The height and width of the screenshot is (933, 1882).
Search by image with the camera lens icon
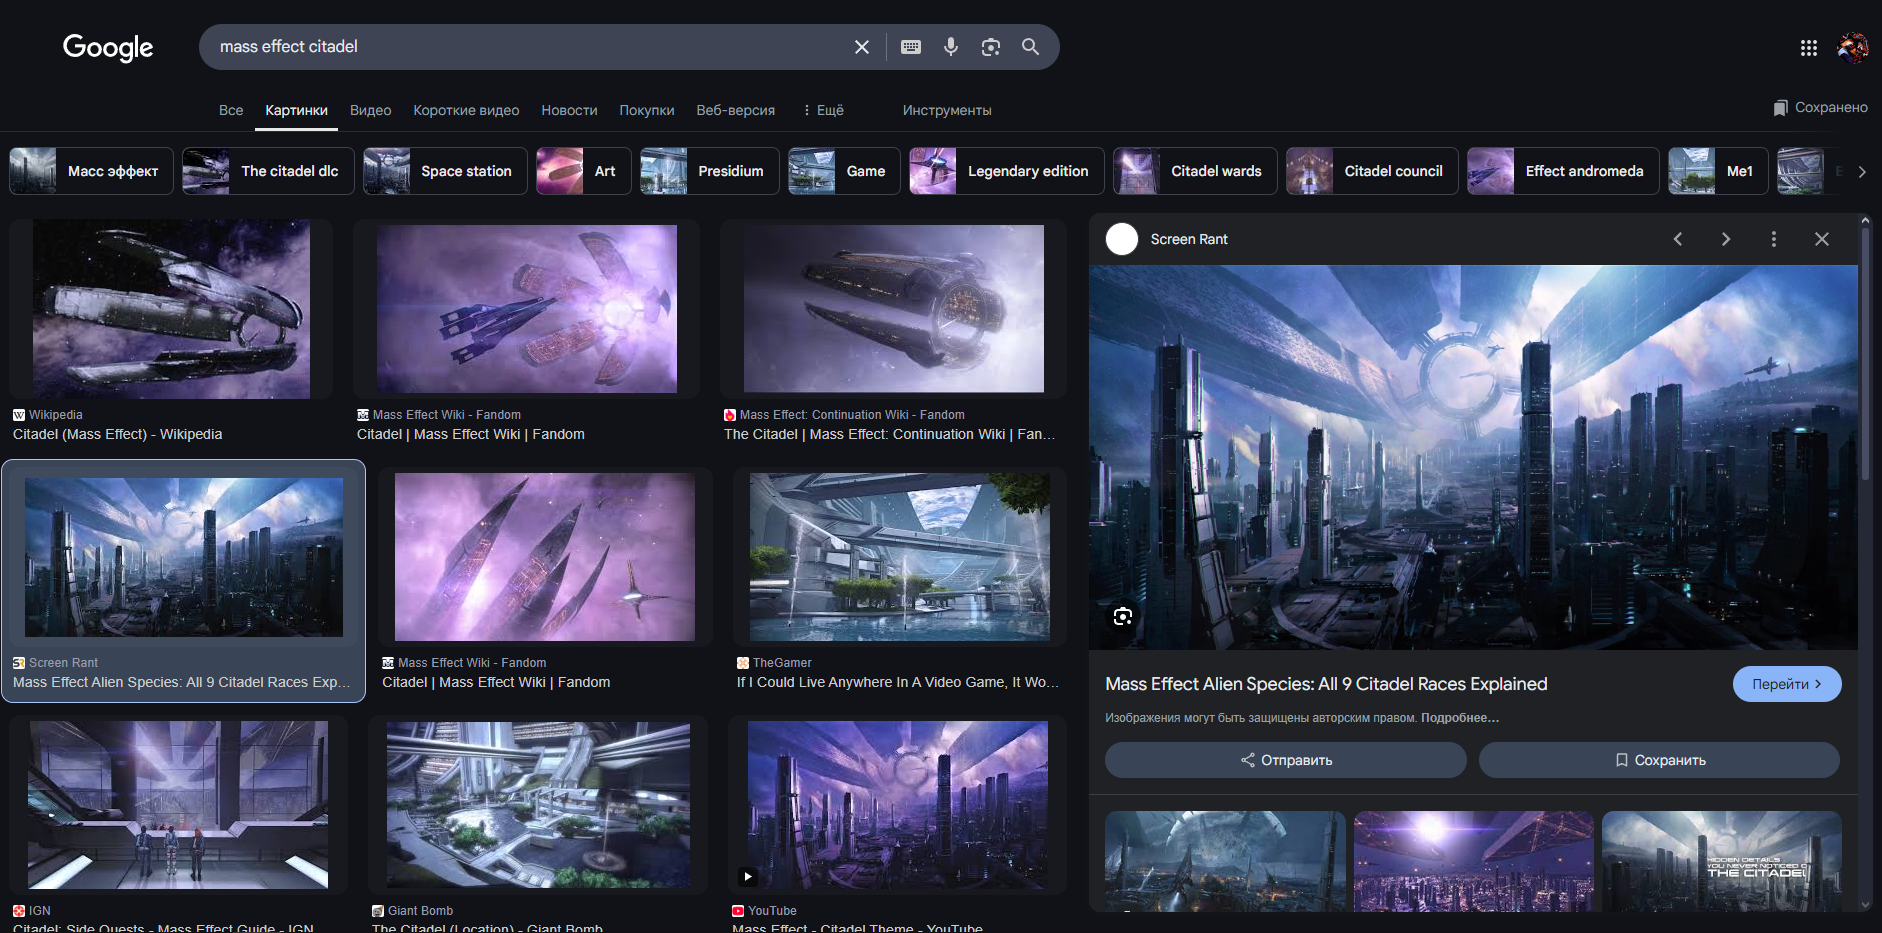991,47
